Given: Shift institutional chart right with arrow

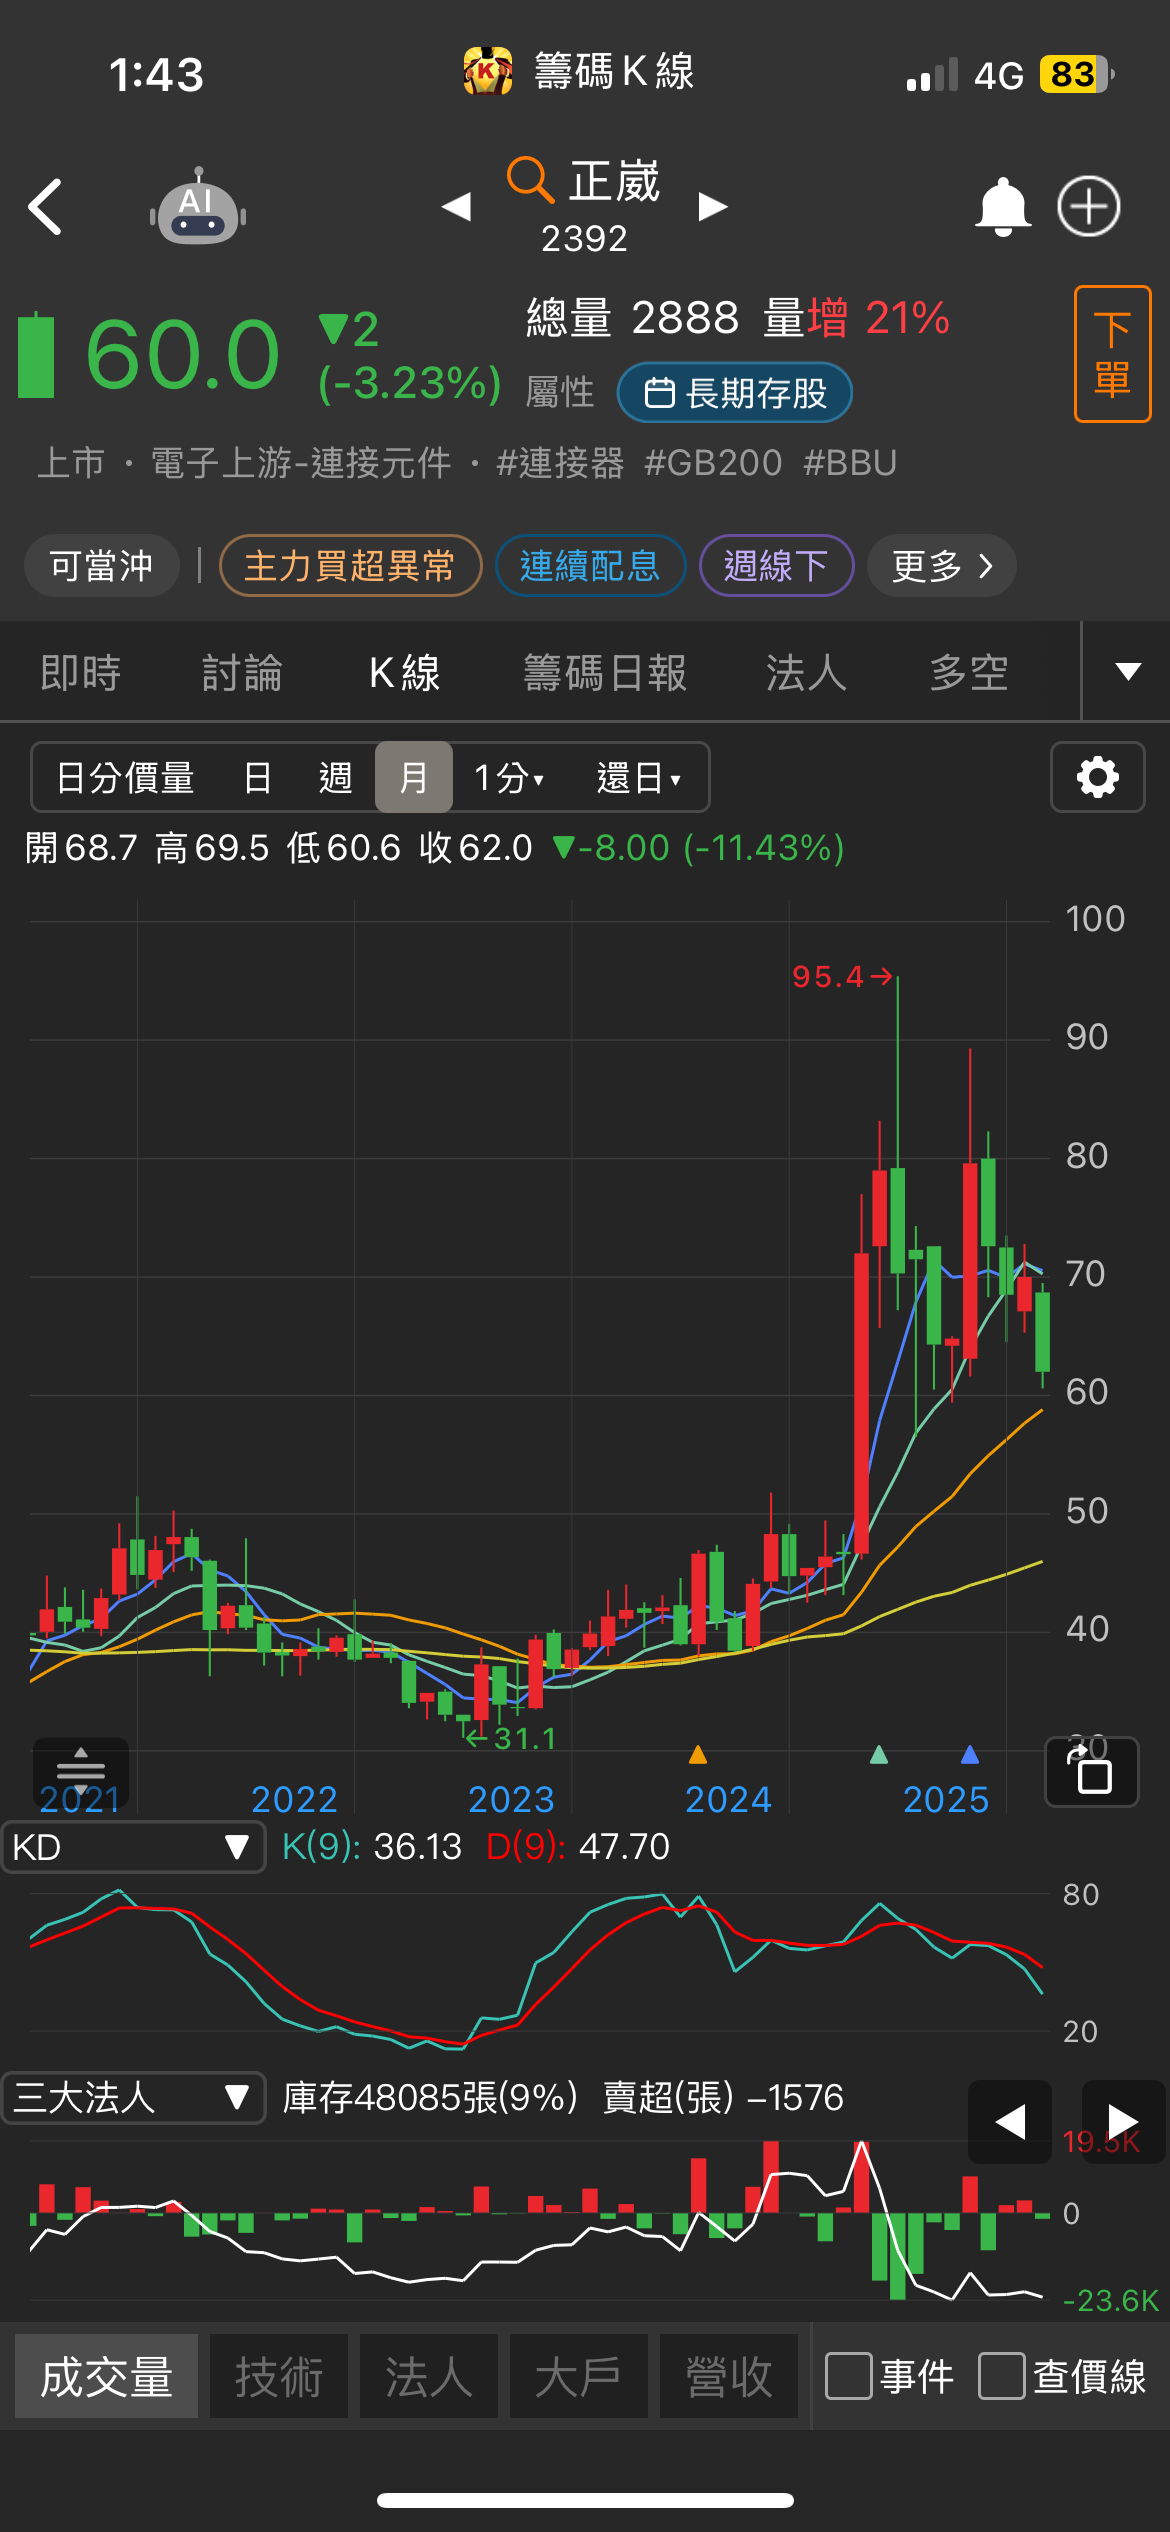Looking at the screenshot, I should 1123,2121.
